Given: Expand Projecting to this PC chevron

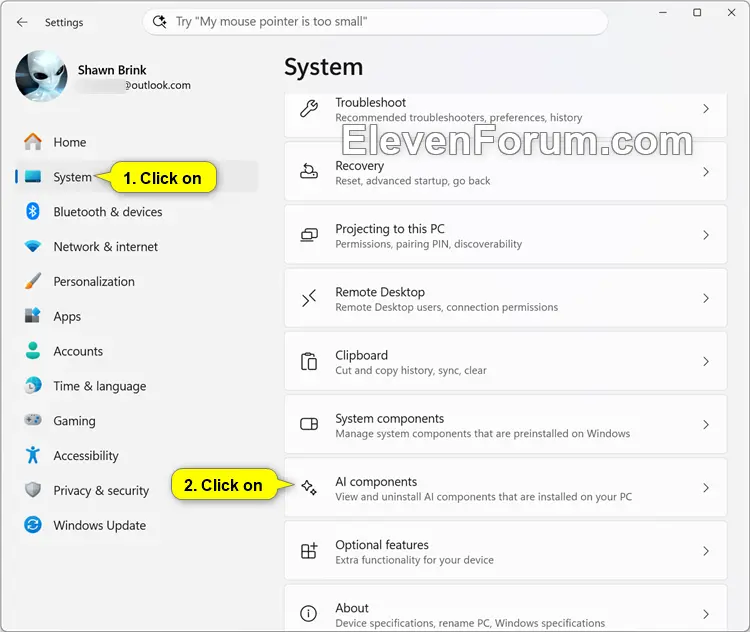Looking at the screenshot, I should coord(706,235).
